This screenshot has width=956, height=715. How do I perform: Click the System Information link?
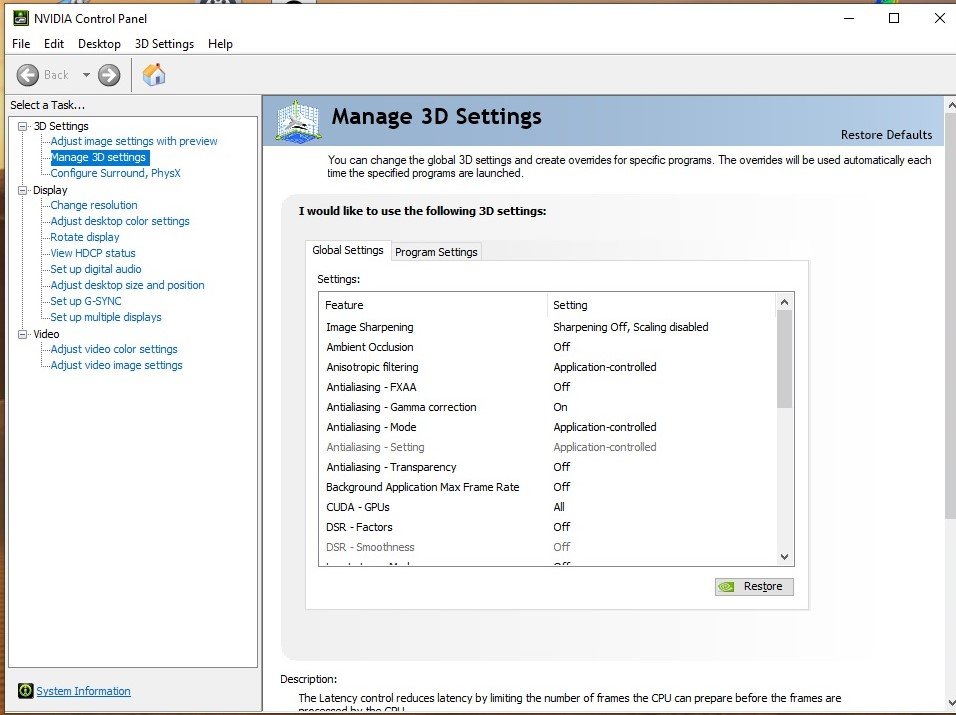[x=83, y=691]
